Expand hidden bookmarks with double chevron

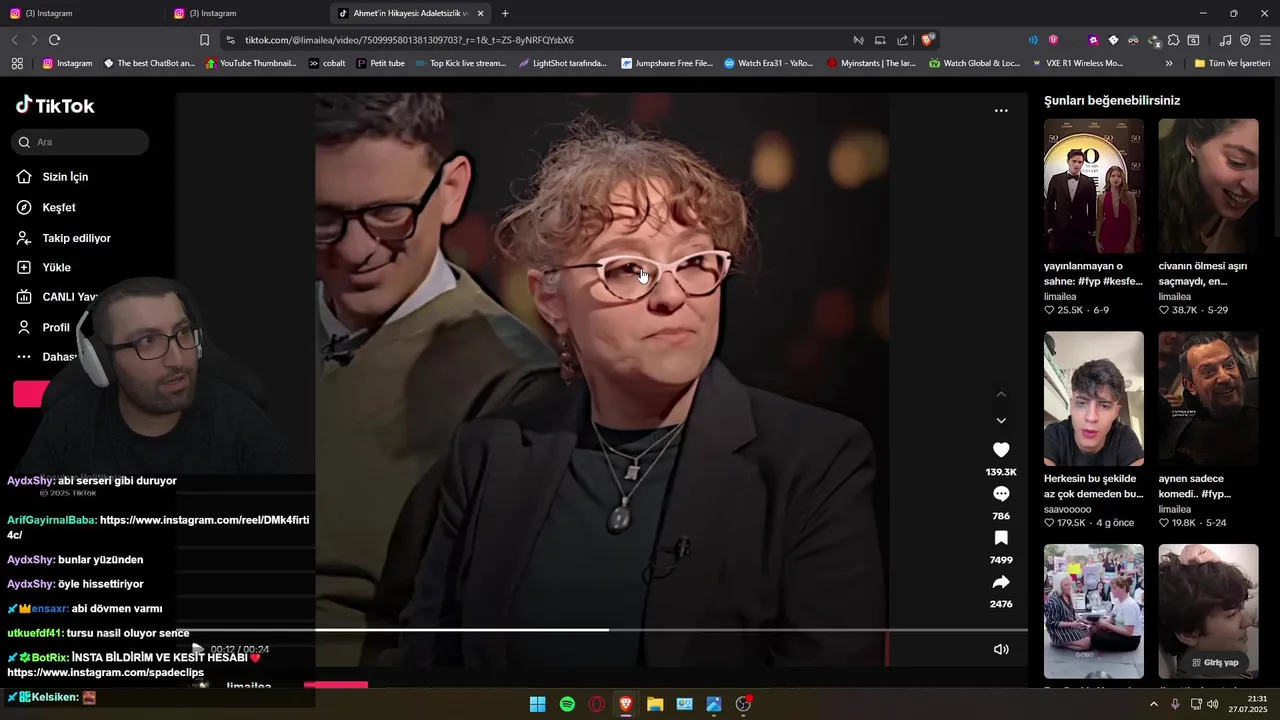click(x=1169, y=63)
